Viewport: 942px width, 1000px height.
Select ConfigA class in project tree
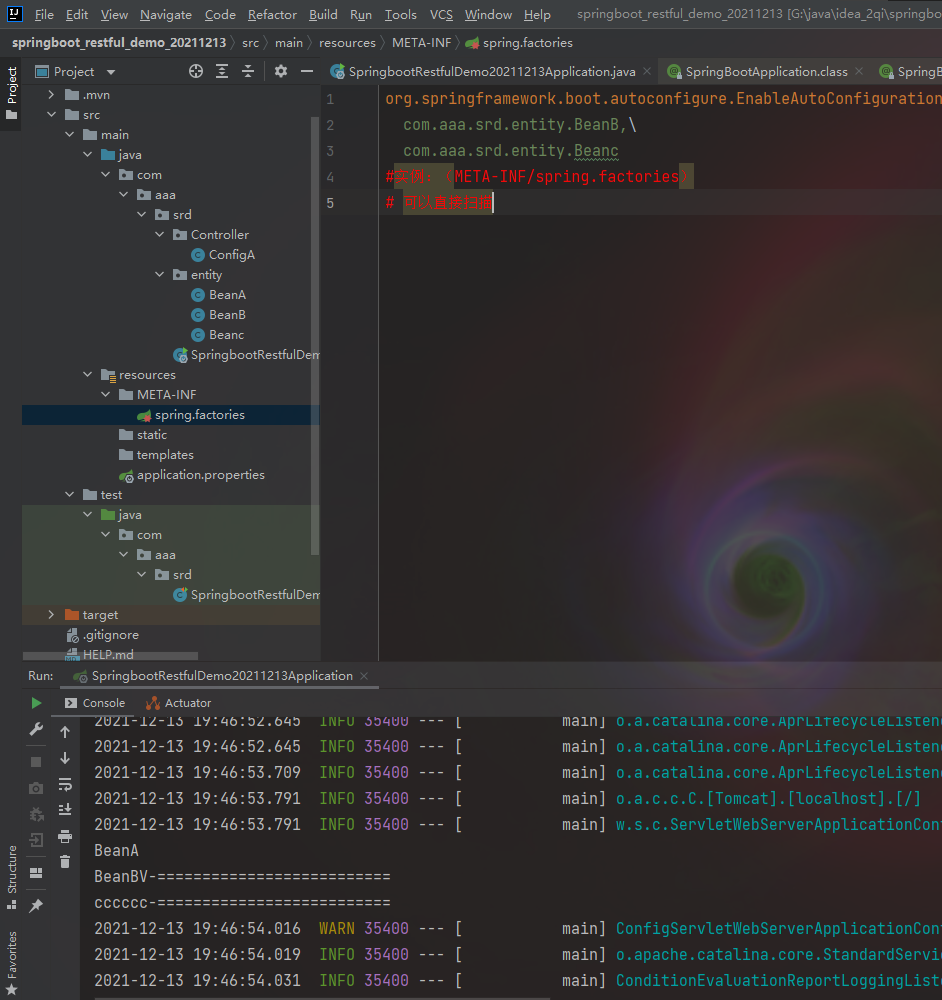223,255
